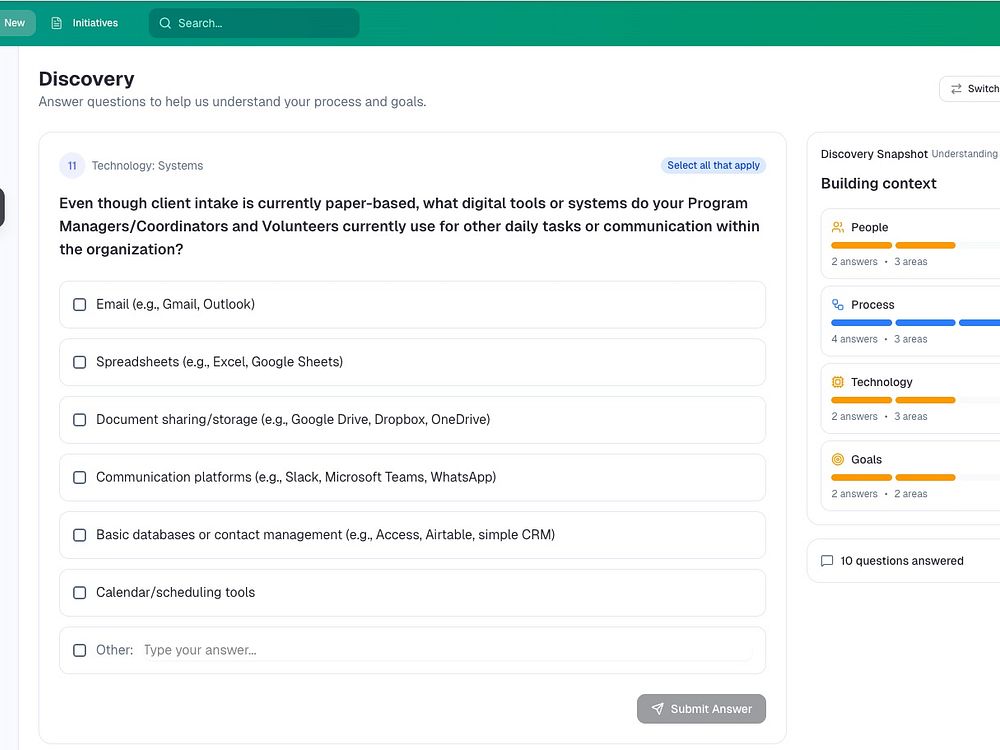
Task: Click the People group icon
Action: click(x=838, y=227)
